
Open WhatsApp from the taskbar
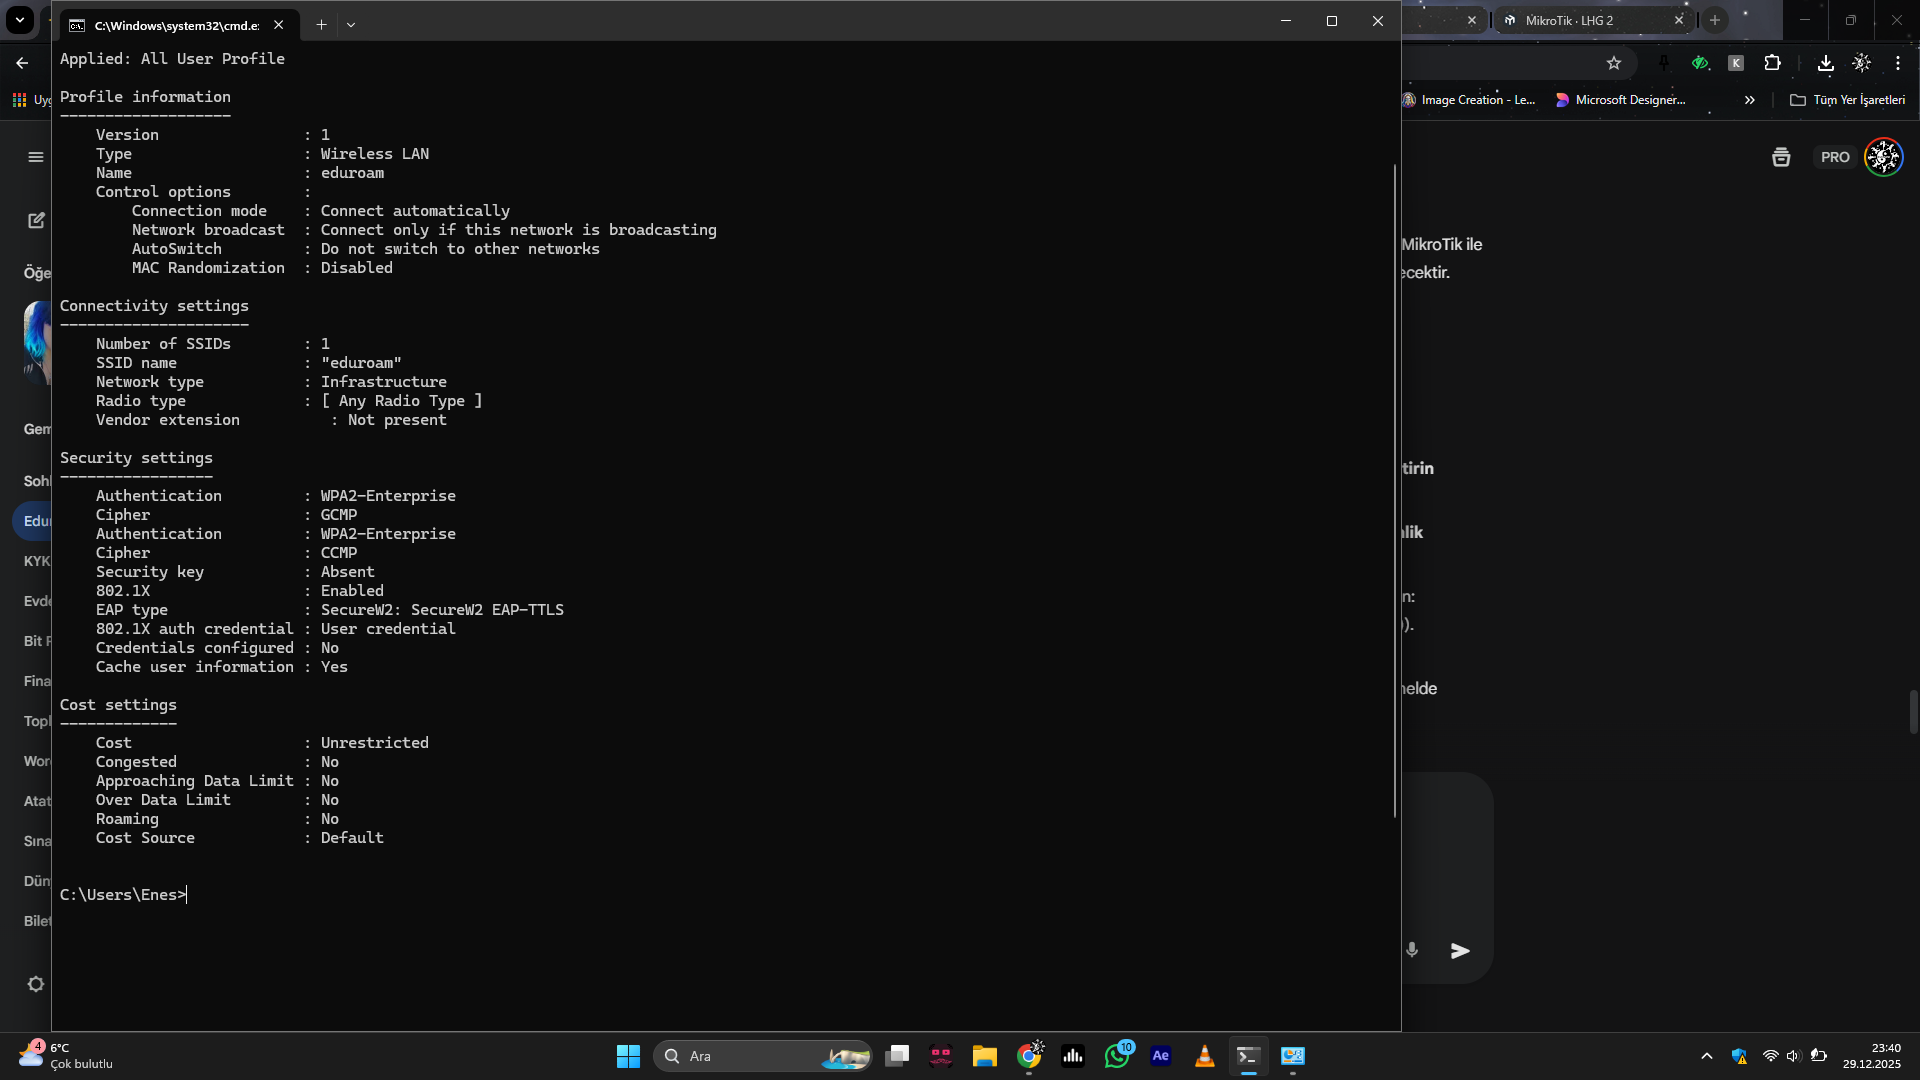(1117, 1056)
